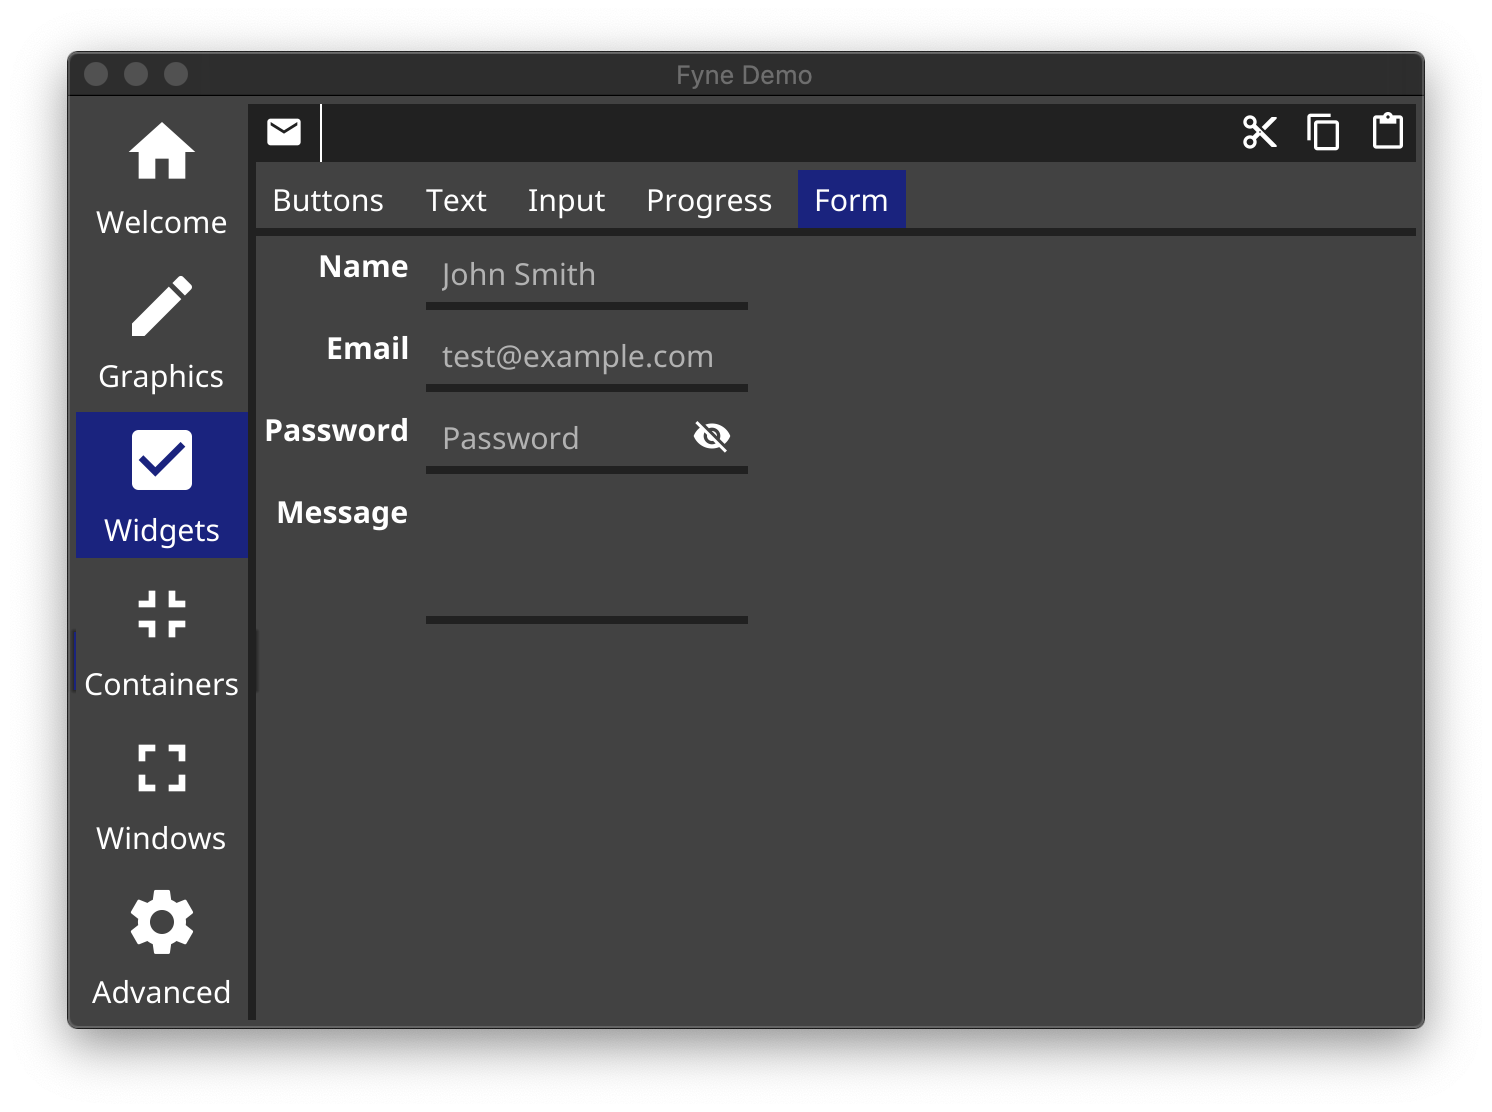Click the Widgets checkmark sidebar icon
The height and width of the screenshot is (1112, 1492).
click(160, 459)
